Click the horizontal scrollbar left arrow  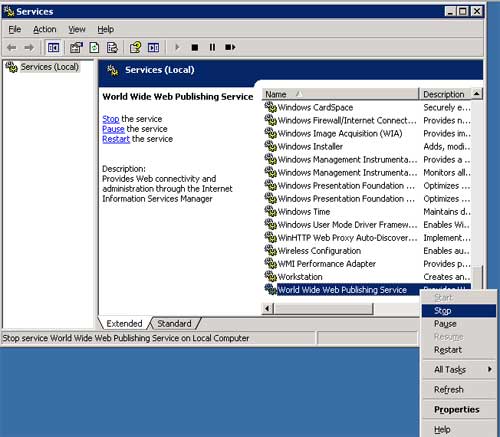point(267,309)
